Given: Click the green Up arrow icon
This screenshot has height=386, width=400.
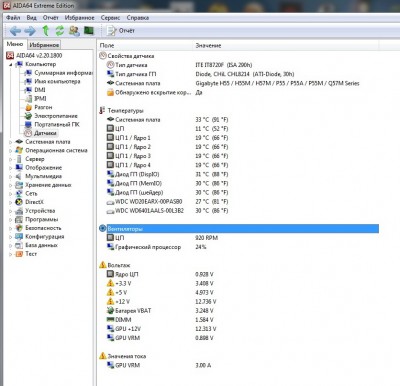Looking at the screenshot, I should click(46, 31).
